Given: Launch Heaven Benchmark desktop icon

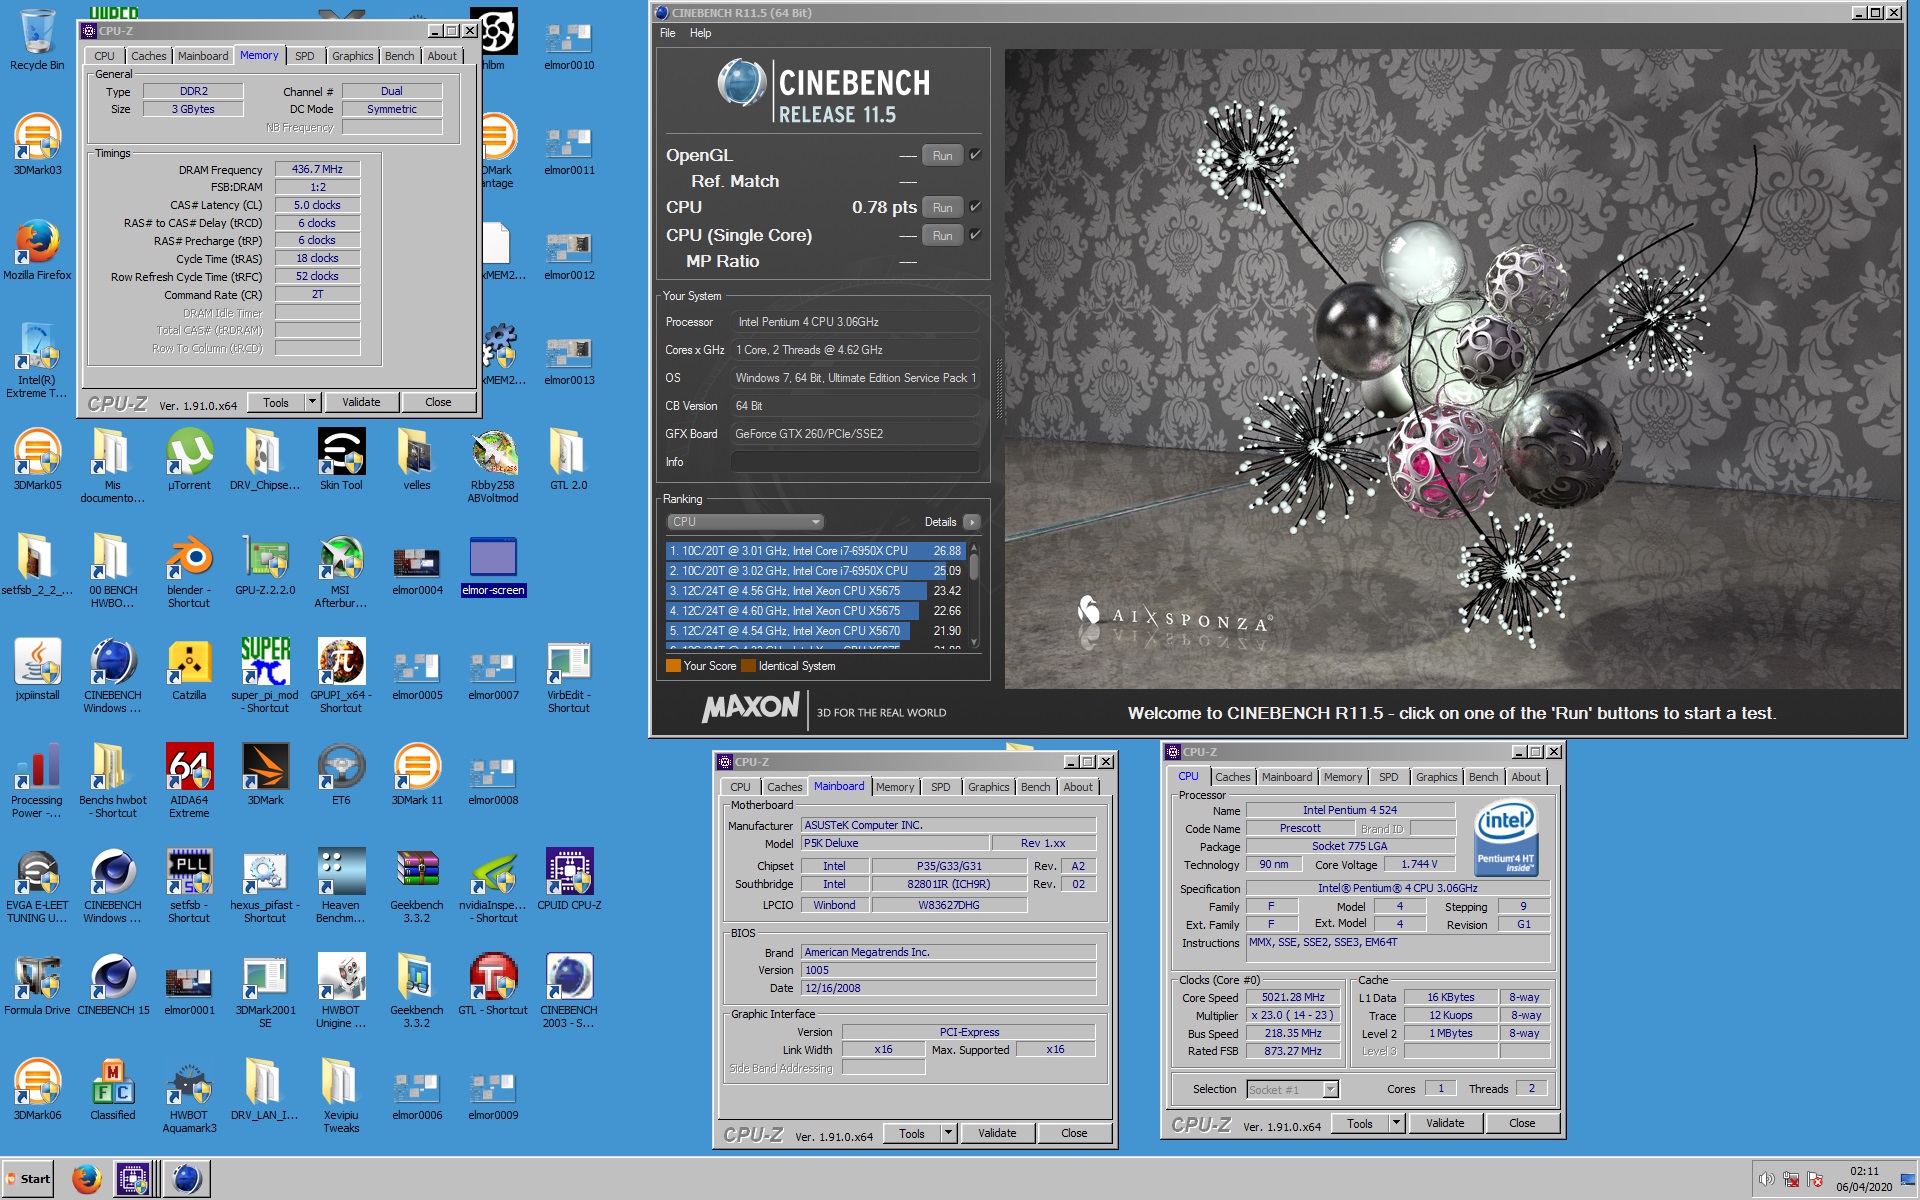Looking at the screenshot, I should (x=341, y=887).
